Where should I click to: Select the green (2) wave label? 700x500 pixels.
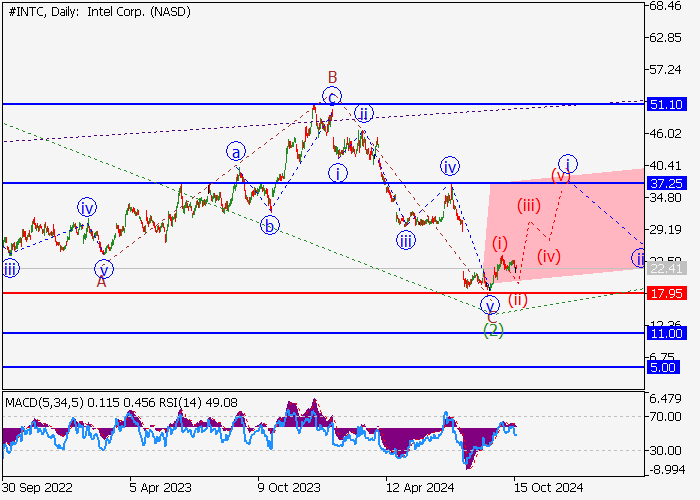(493, 330)
